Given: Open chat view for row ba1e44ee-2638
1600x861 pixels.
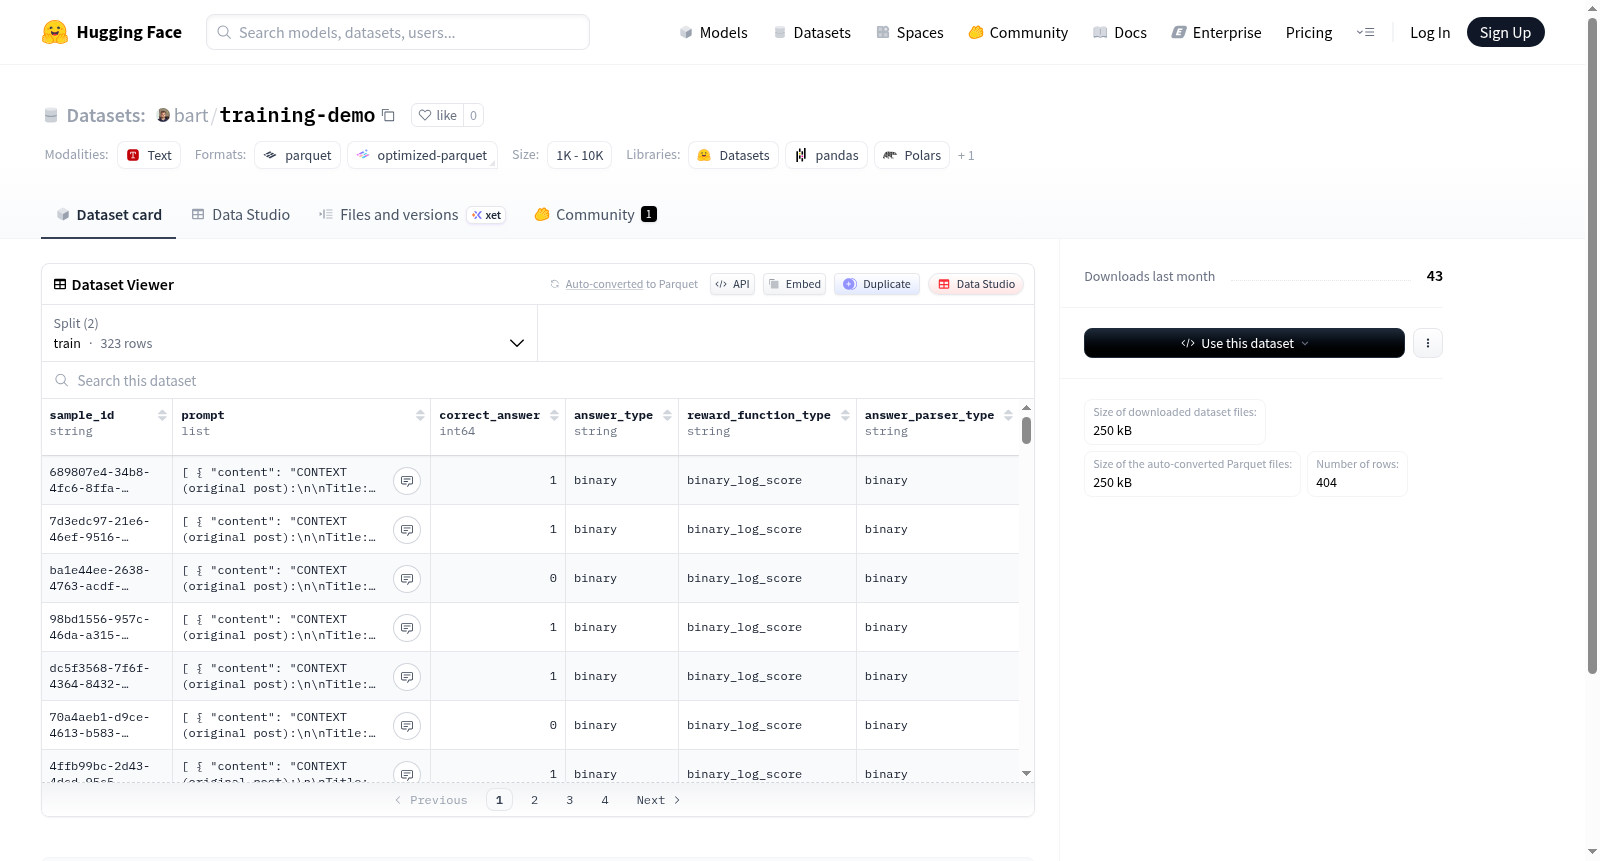Looking at the screenshot, I should pyautogui.click(x=407, y=579).
